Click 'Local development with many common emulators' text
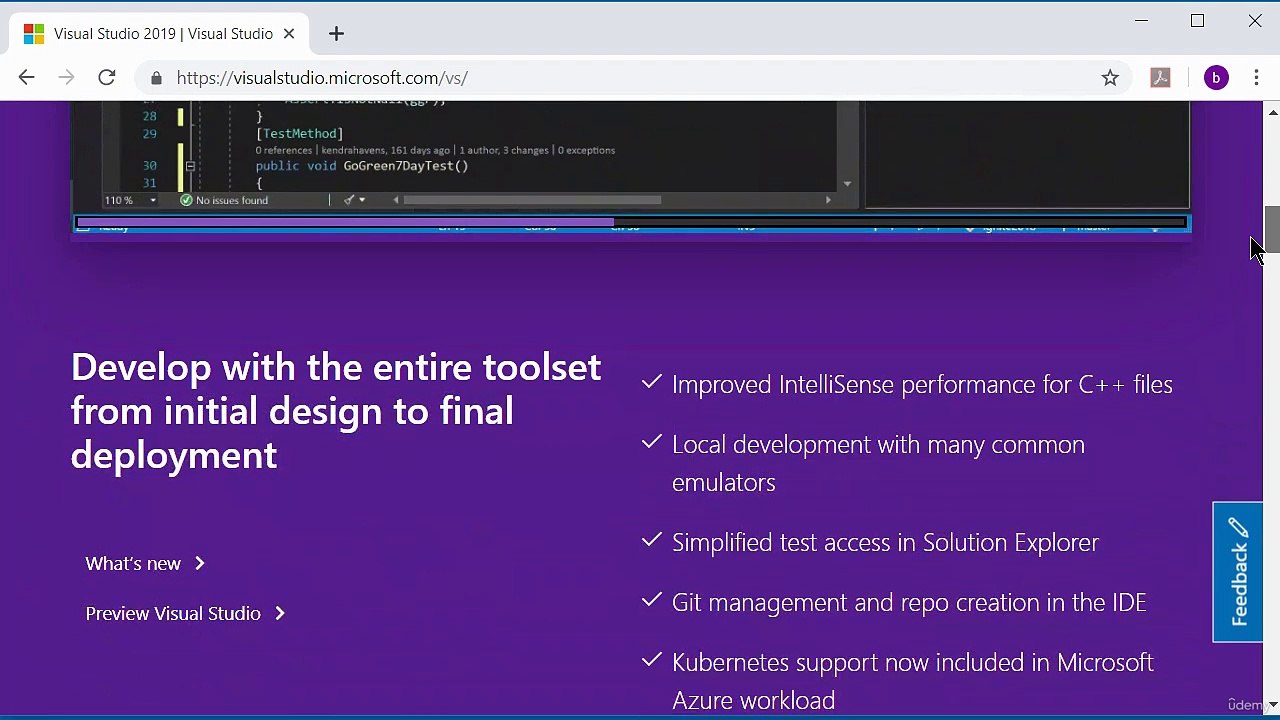The image size is (1280, 720). pyautogui.click(x=878, y=463)
